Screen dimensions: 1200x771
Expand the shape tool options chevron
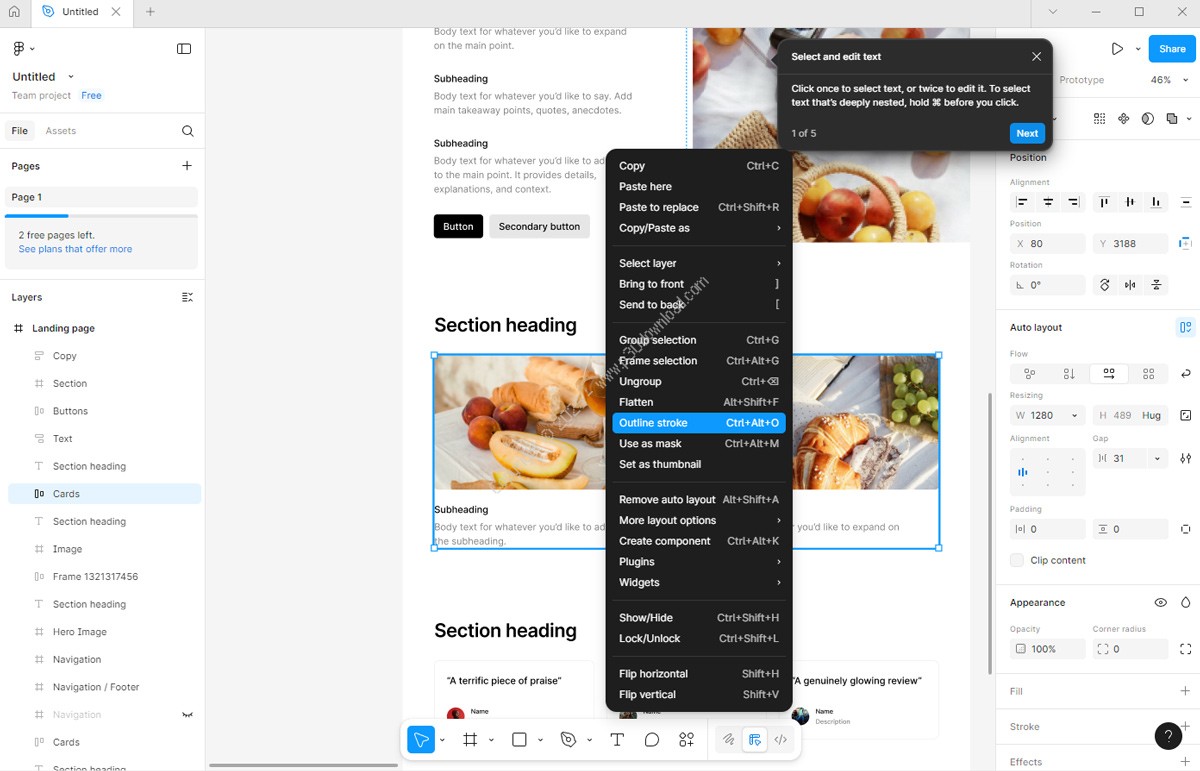click(540, 740)
